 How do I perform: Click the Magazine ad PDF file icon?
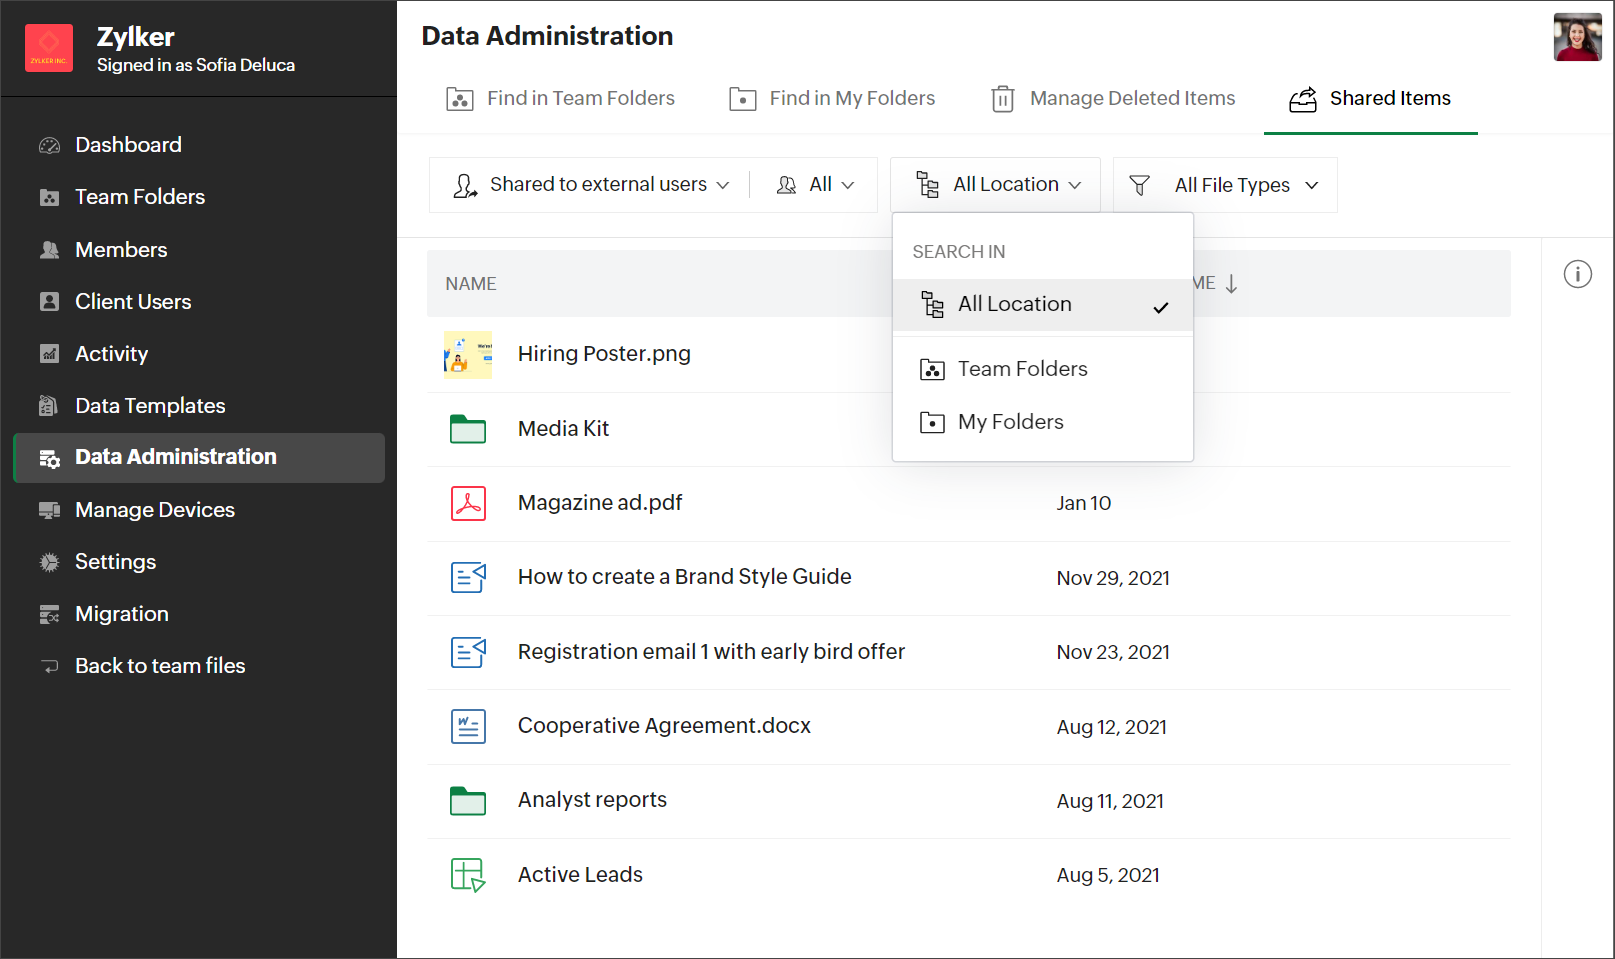[x=468, y=503]
